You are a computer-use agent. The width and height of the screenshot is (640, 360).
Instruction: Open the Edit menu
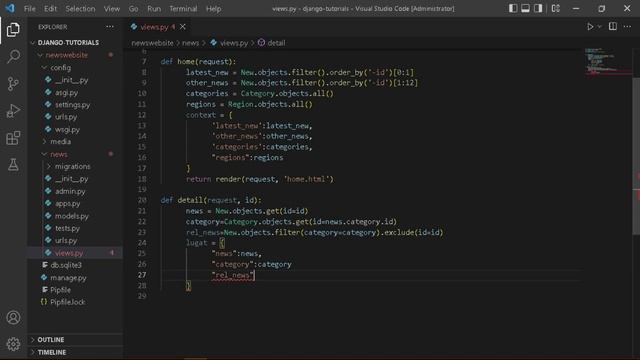pos(51,9)
